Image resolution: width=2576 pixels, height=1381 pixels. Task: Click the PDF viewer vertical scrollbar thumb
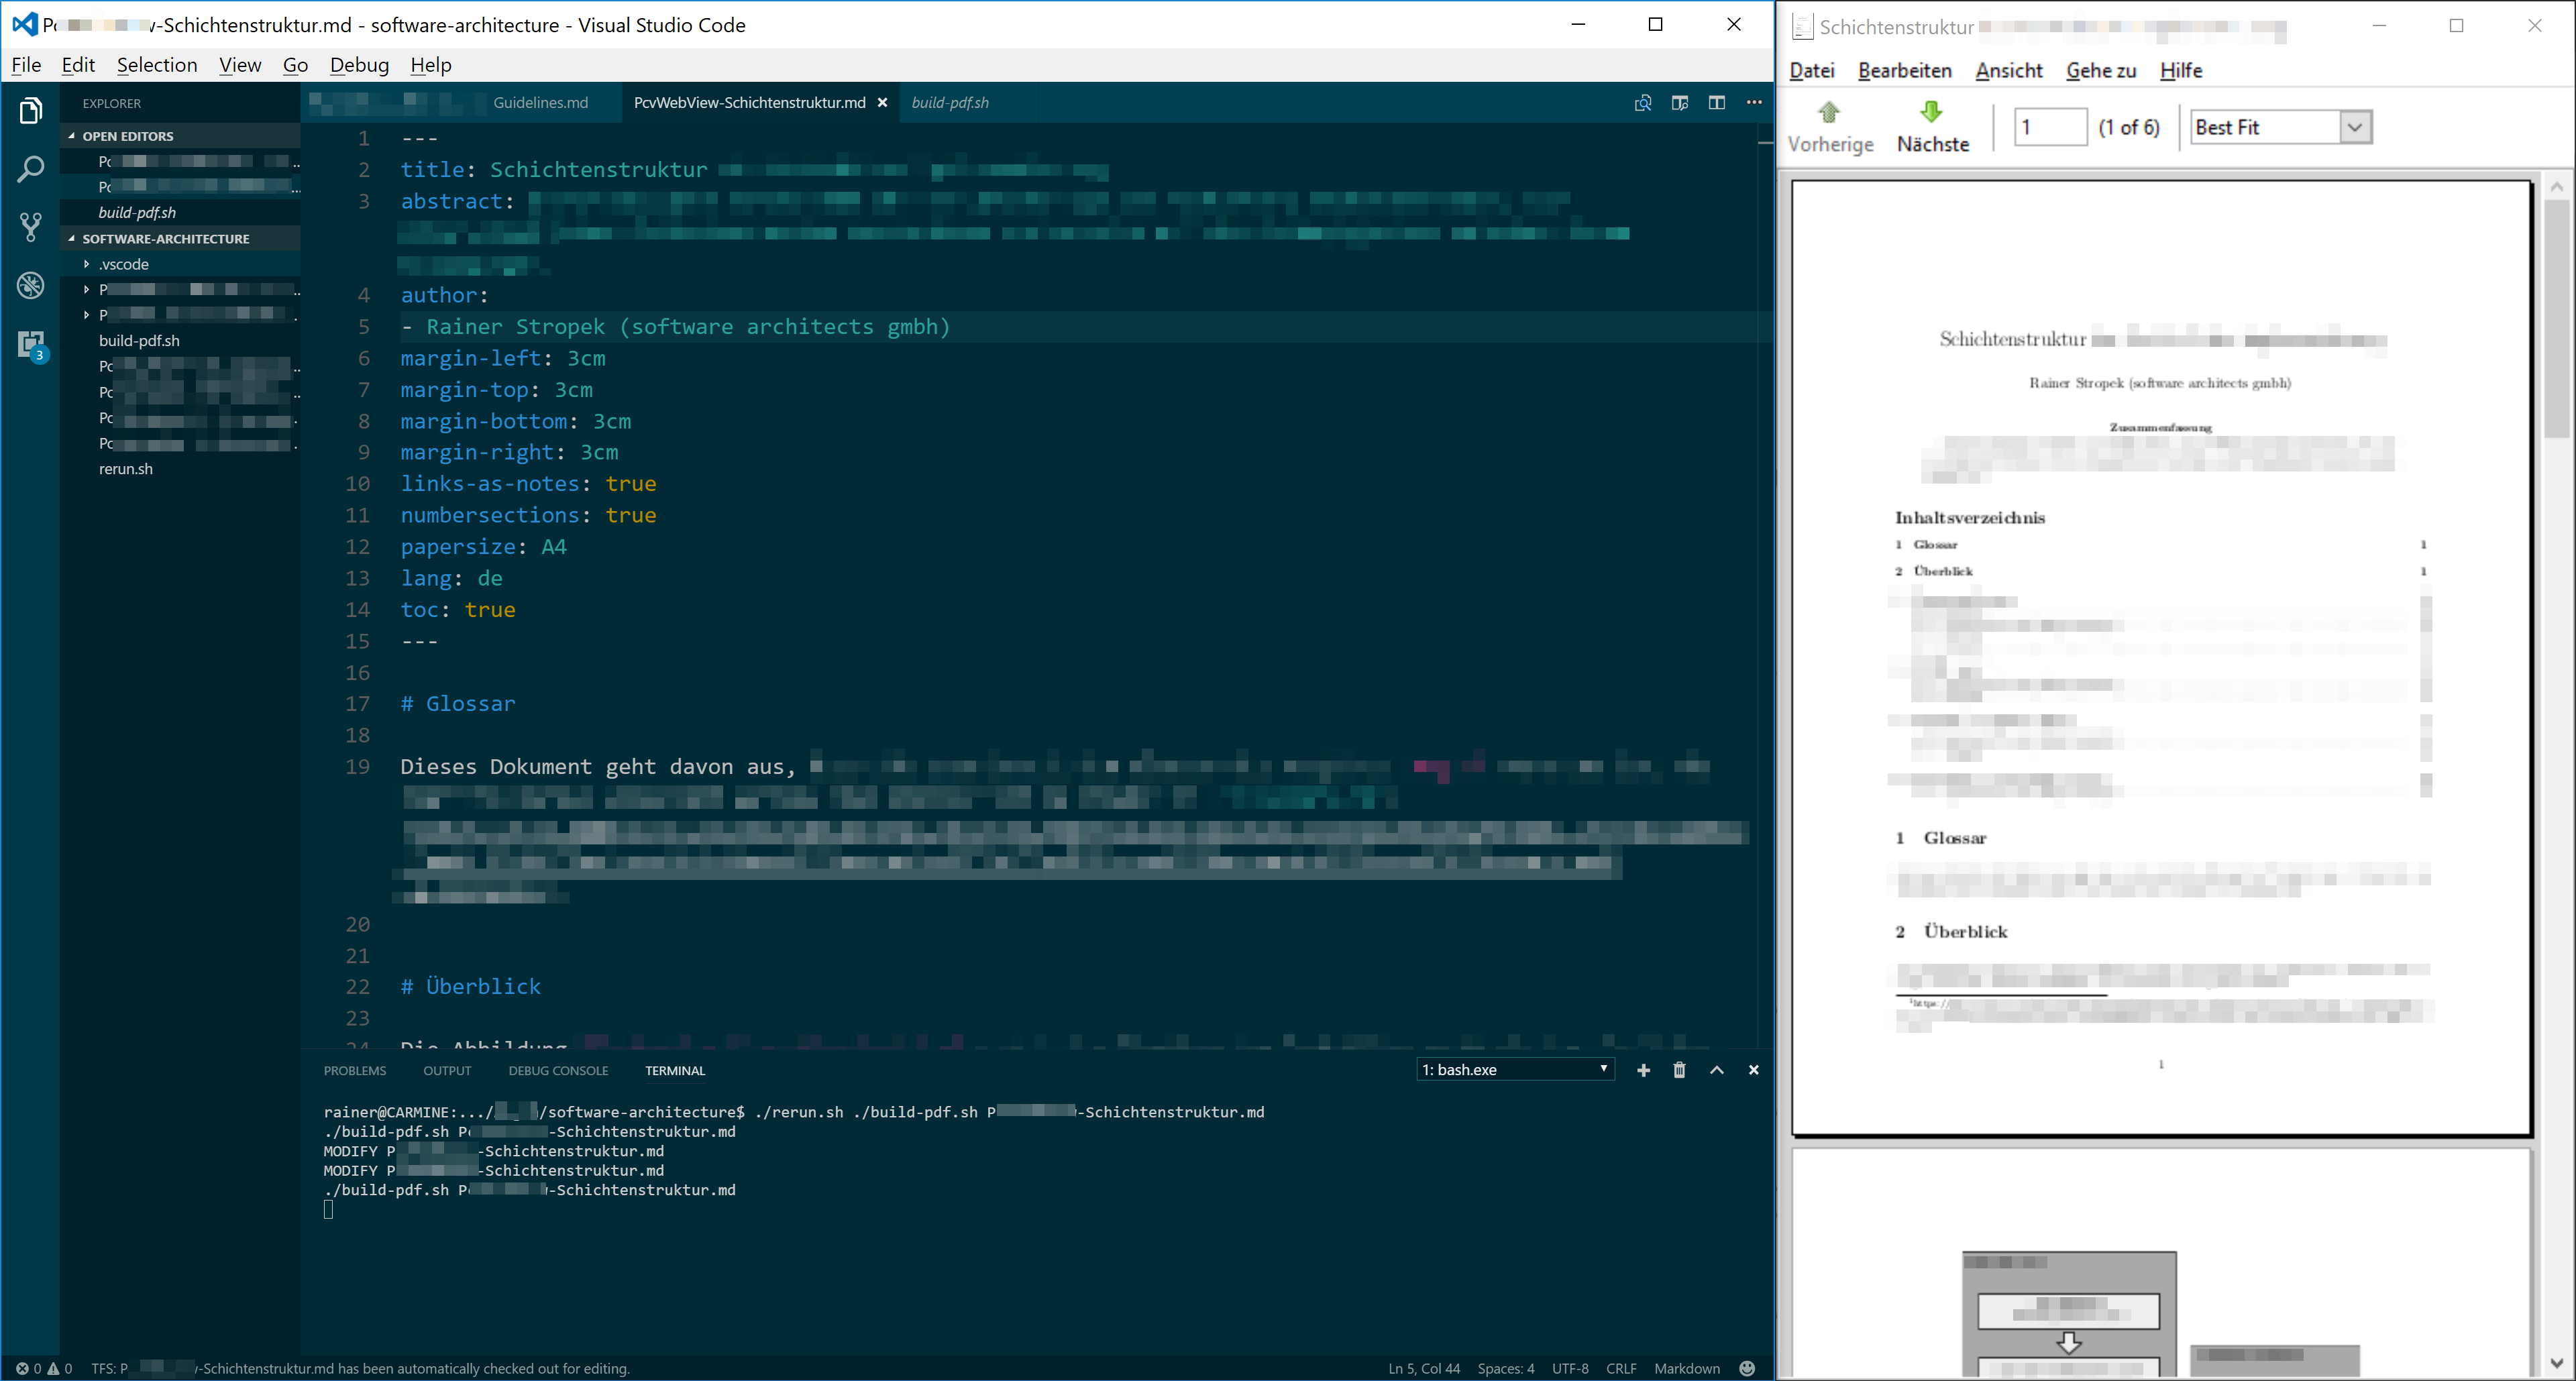click(x=2557, y=318)
